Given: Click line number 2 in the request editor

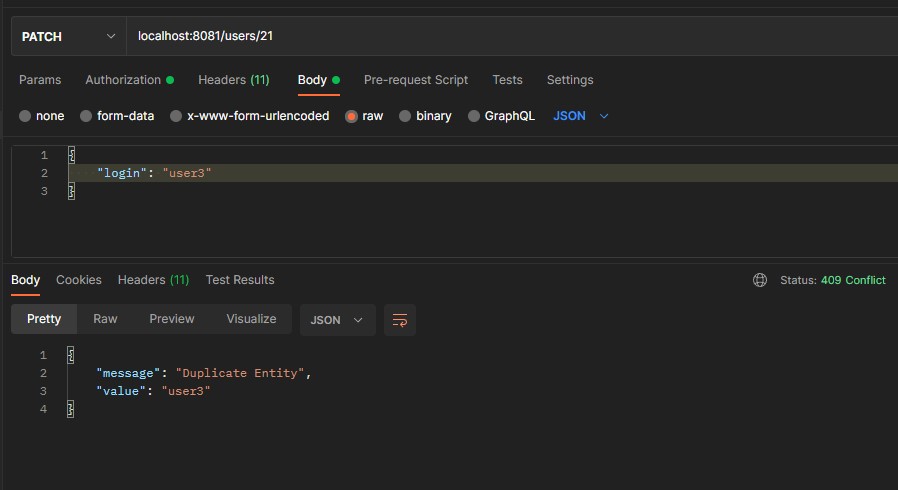Looking at the screenshot, I should 44,173.
